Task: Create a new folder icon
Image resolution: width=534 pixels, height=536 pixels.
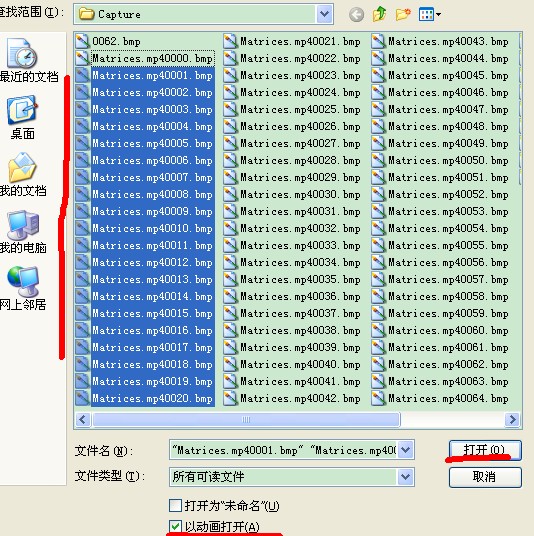Action: tap(403, 14)
